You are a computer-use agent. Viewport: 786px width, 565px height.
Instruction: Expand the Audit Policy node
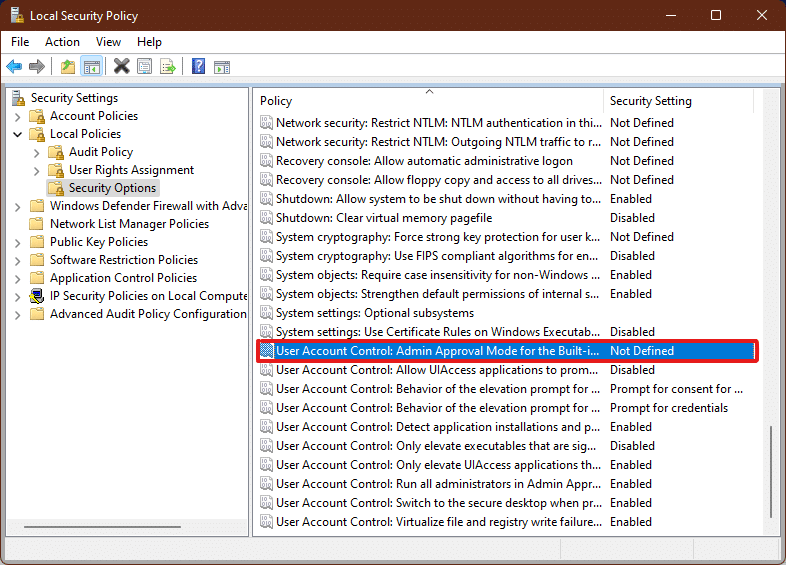[37, 153]
